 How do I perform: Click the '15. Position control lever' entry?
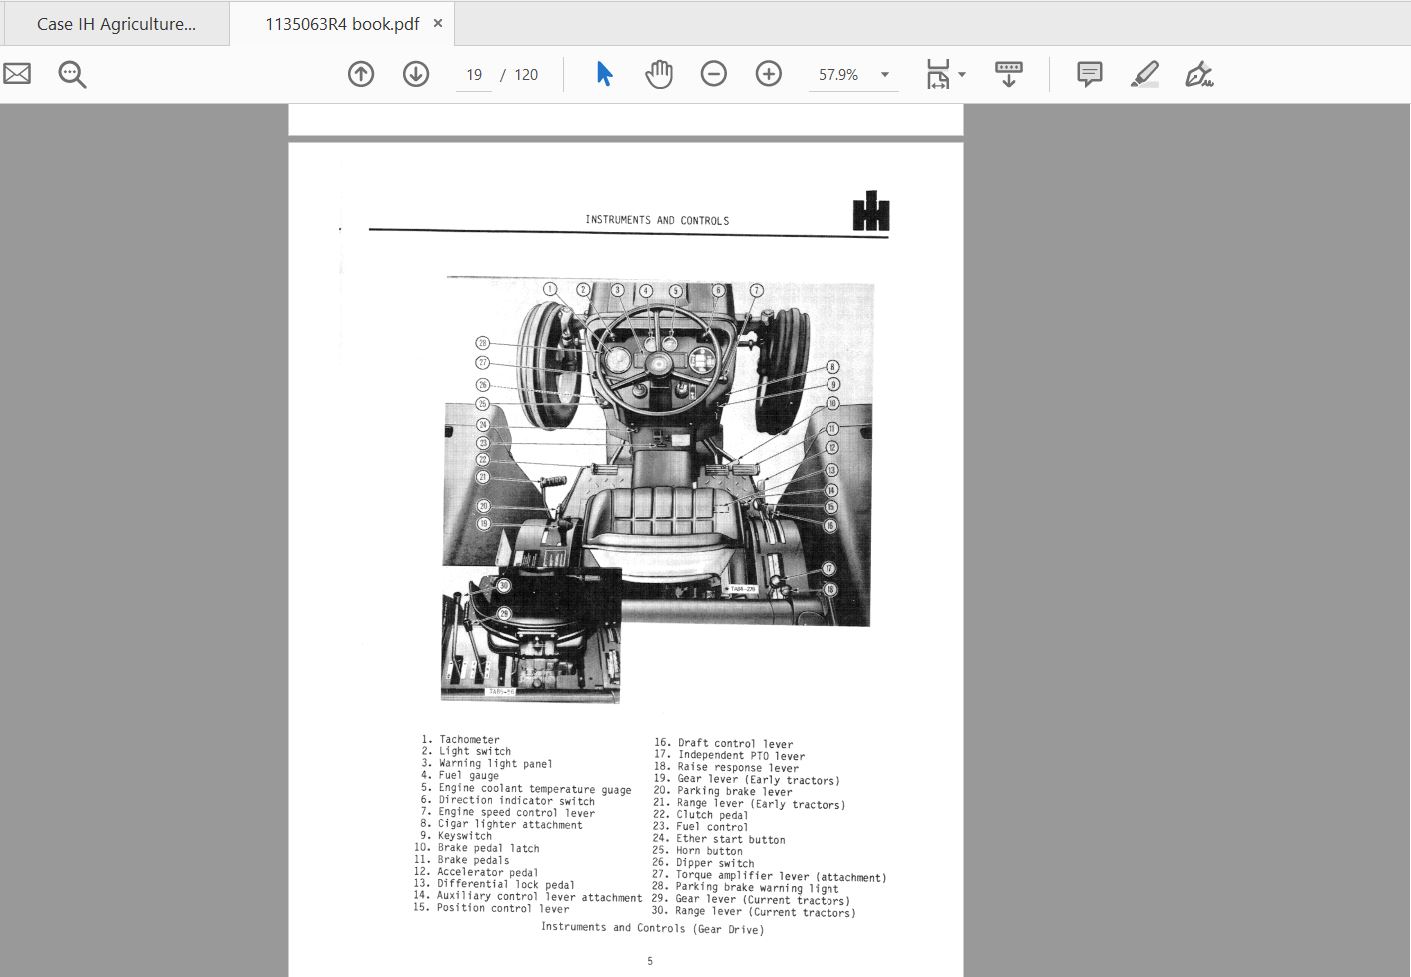point(491,908)
